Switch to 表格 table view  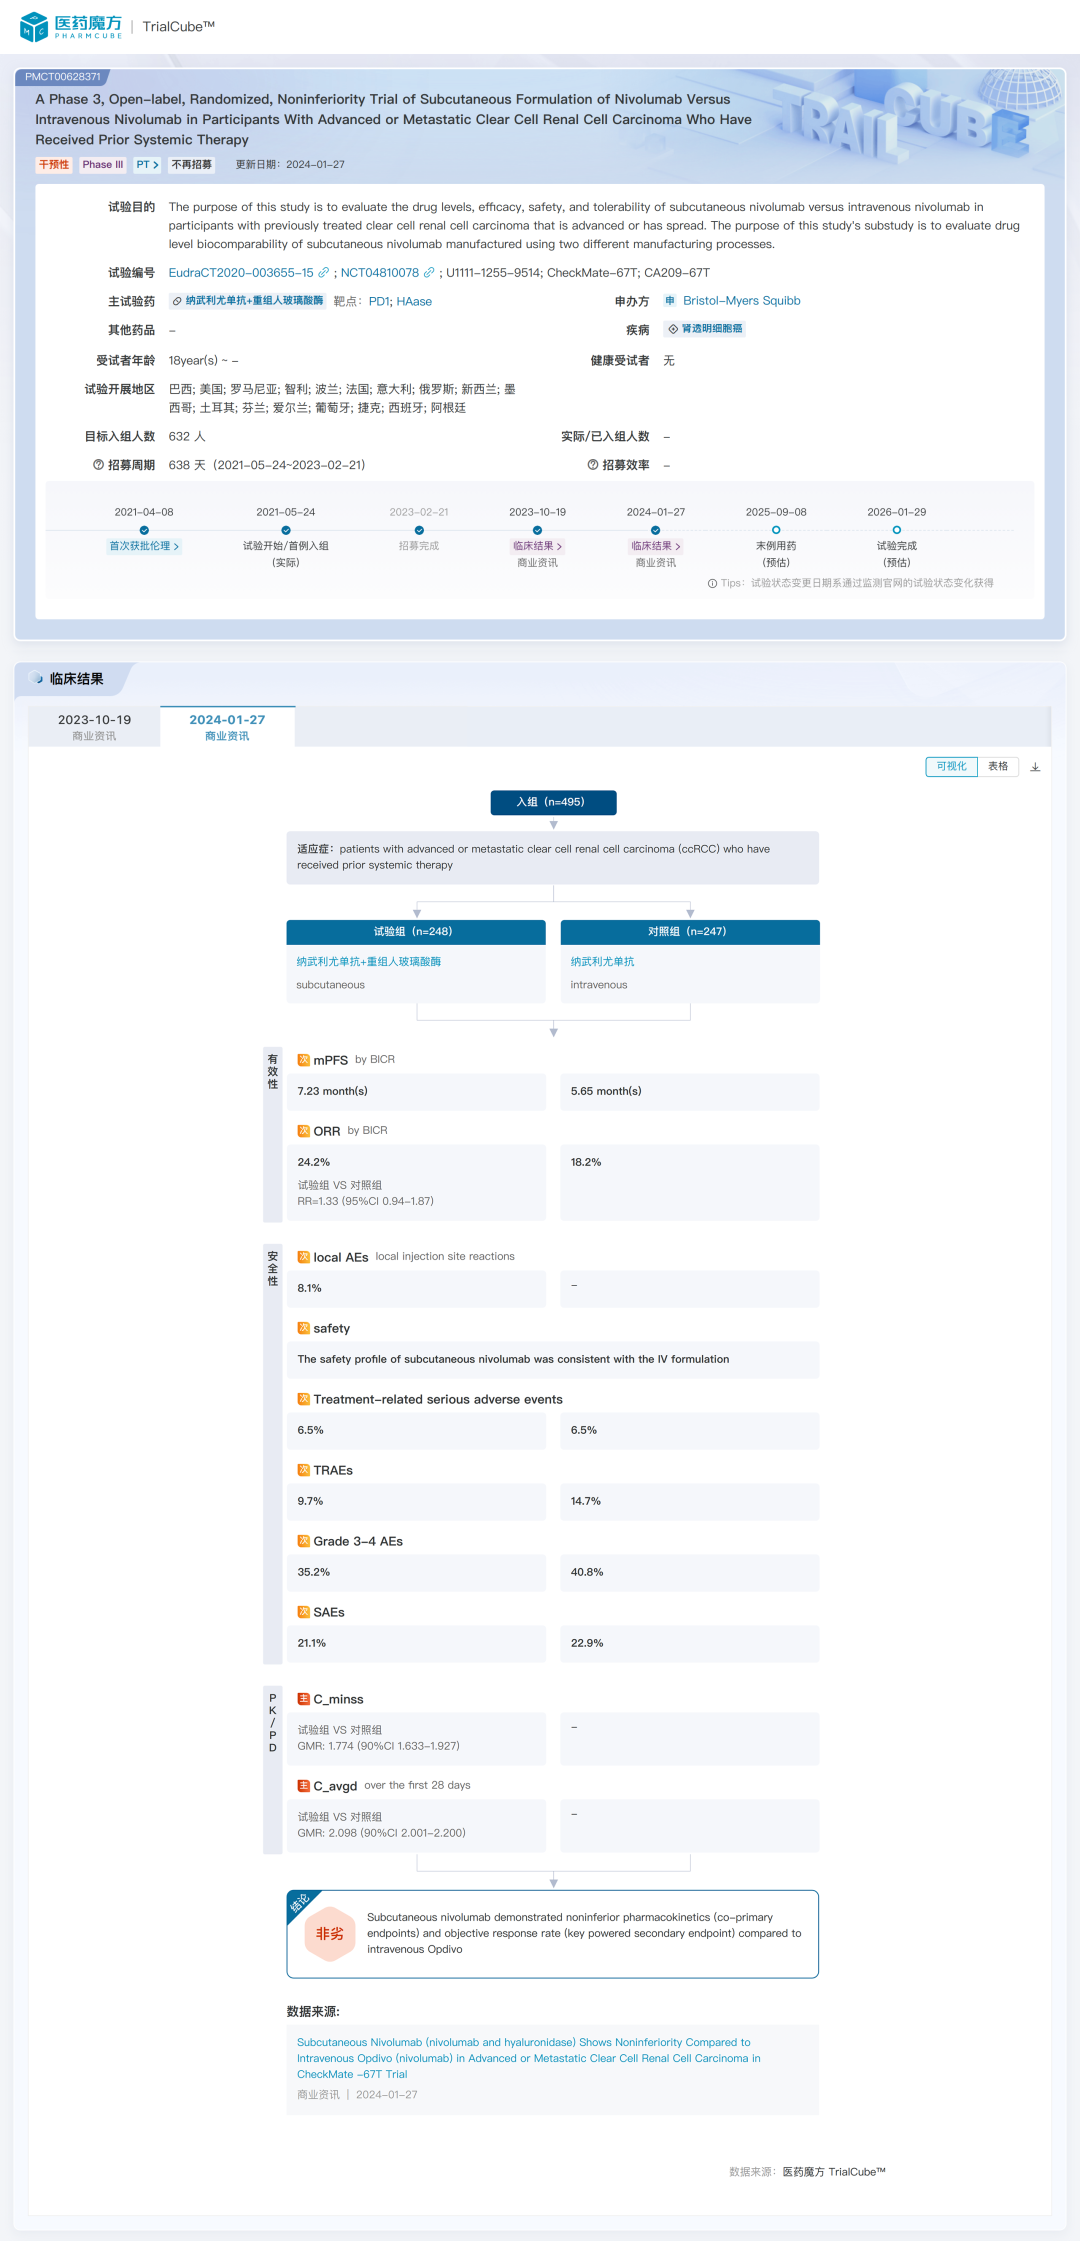coord(998,767)
